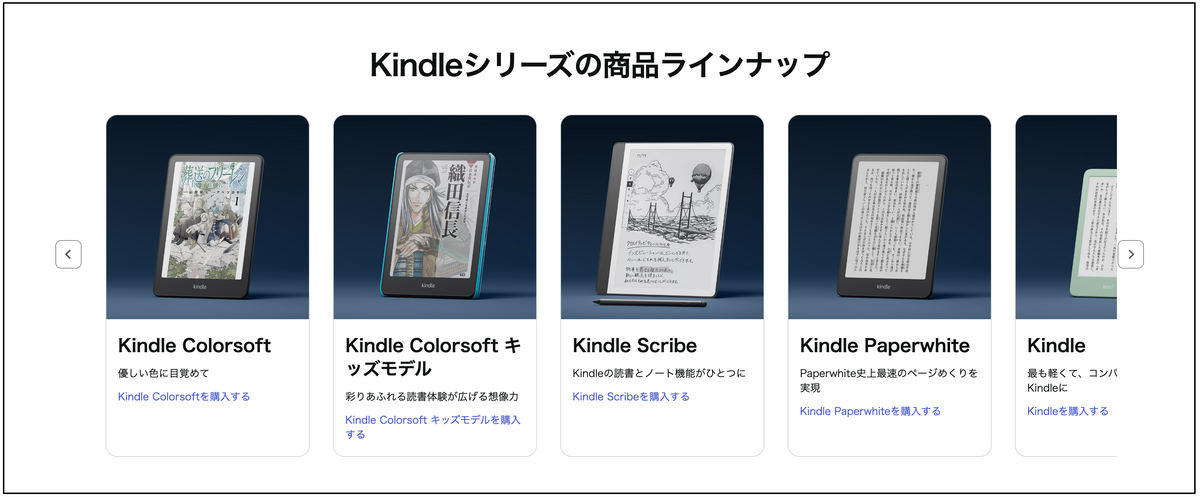Open the Kindle Colorsoft Kids model image
1200x497 pixels.
click(435, 217)
